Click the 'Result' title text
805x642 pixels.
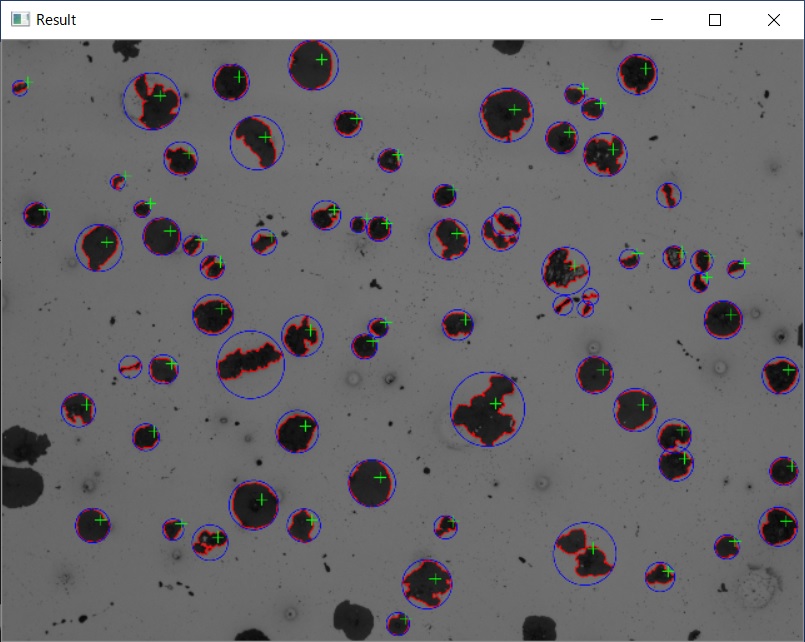56,20
